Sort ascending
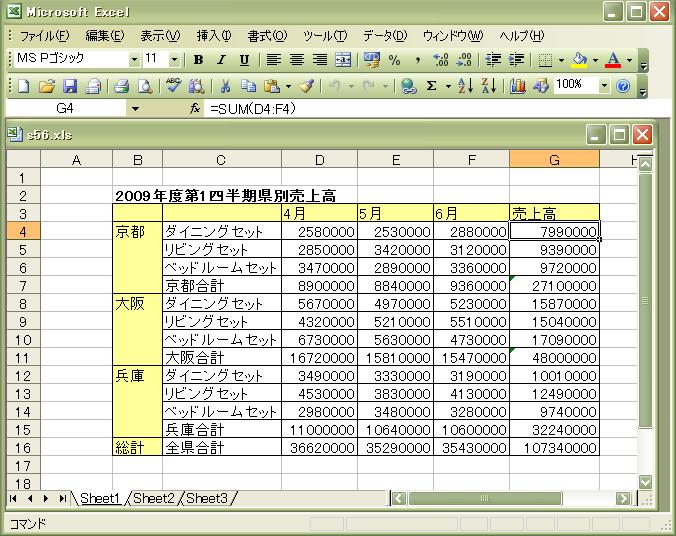This screenshot has width=676, height=536. [x=466, y=86]
